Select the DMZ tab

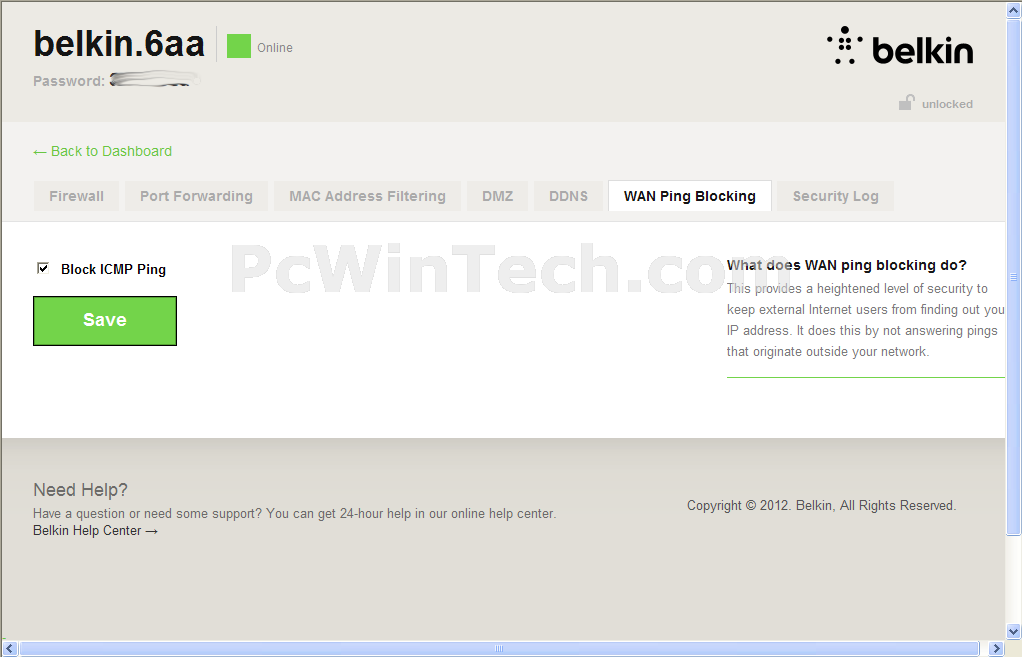(x=497, y=196)
